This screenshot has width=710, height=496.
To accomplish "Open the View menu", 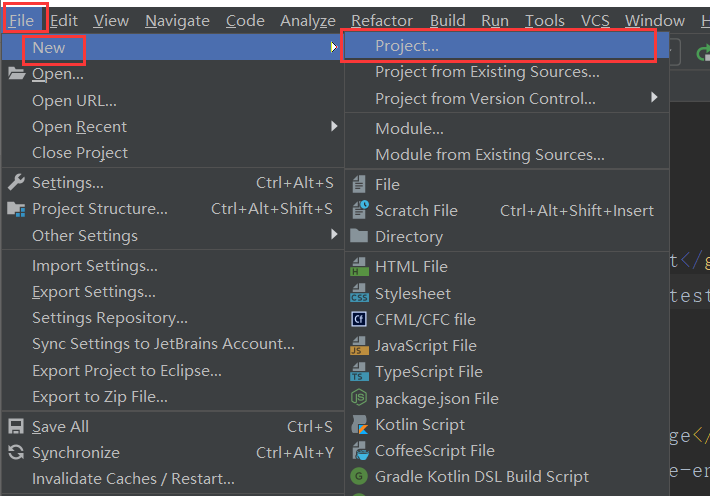I will 111,20.
